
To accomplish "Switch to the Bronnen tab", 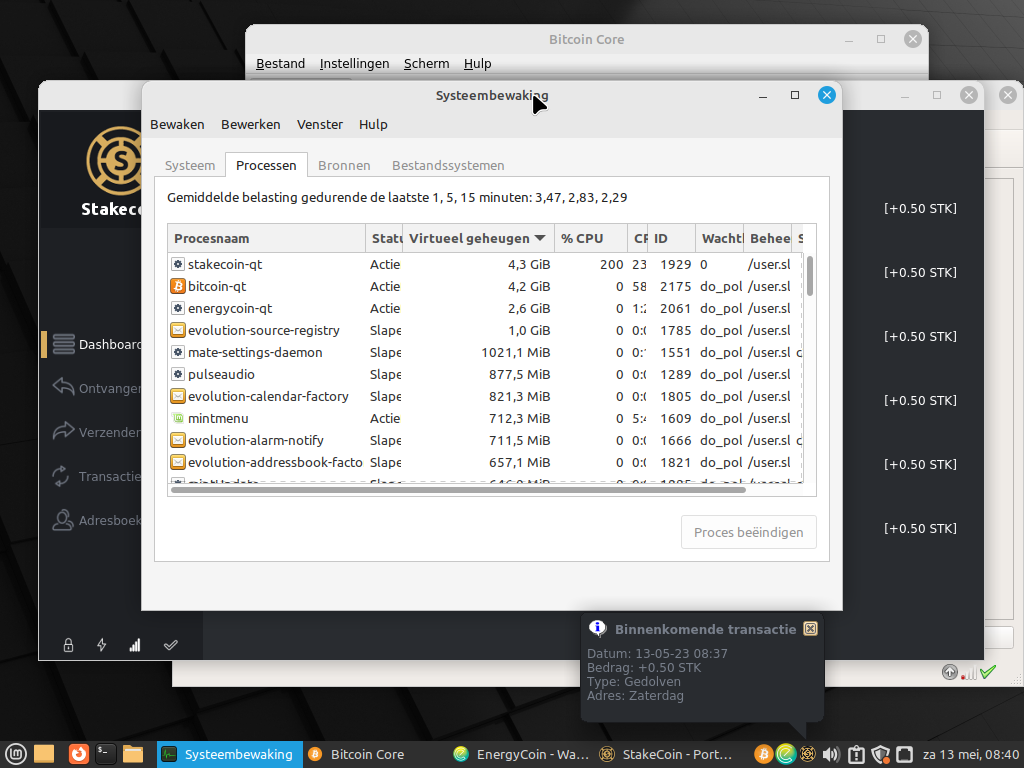I will coord(344,165).
